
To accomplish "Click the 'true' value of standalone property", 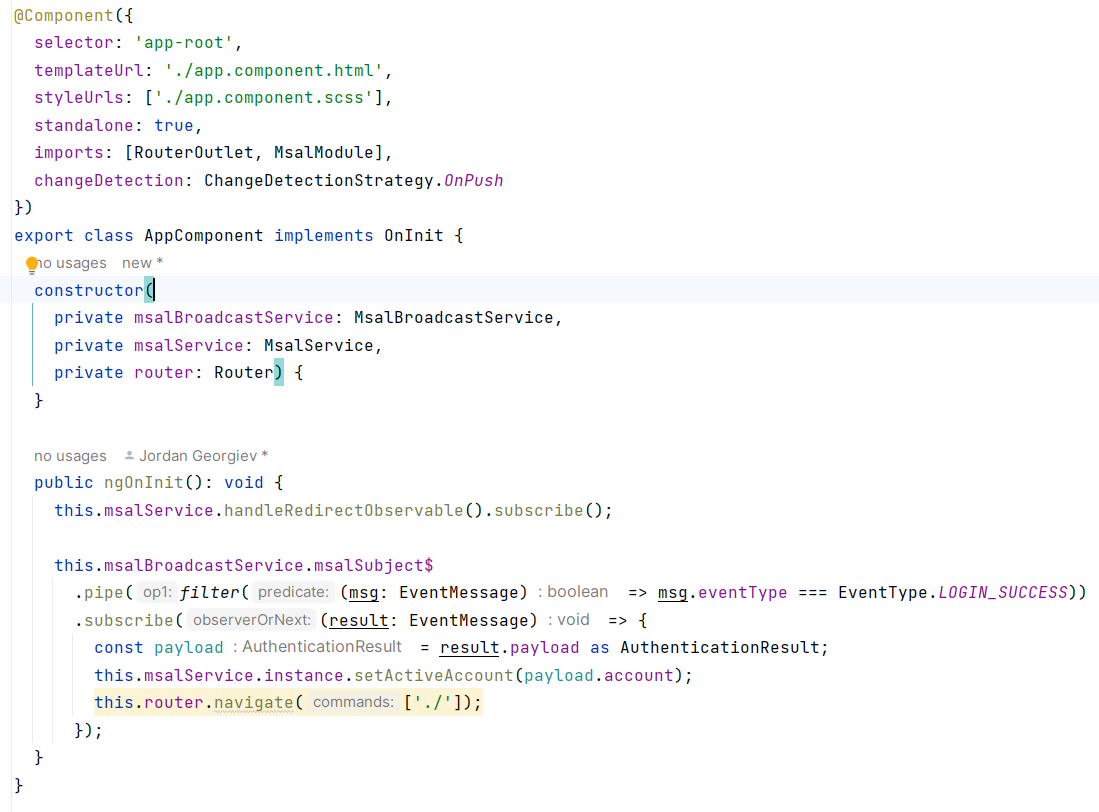I will (173, 125).
